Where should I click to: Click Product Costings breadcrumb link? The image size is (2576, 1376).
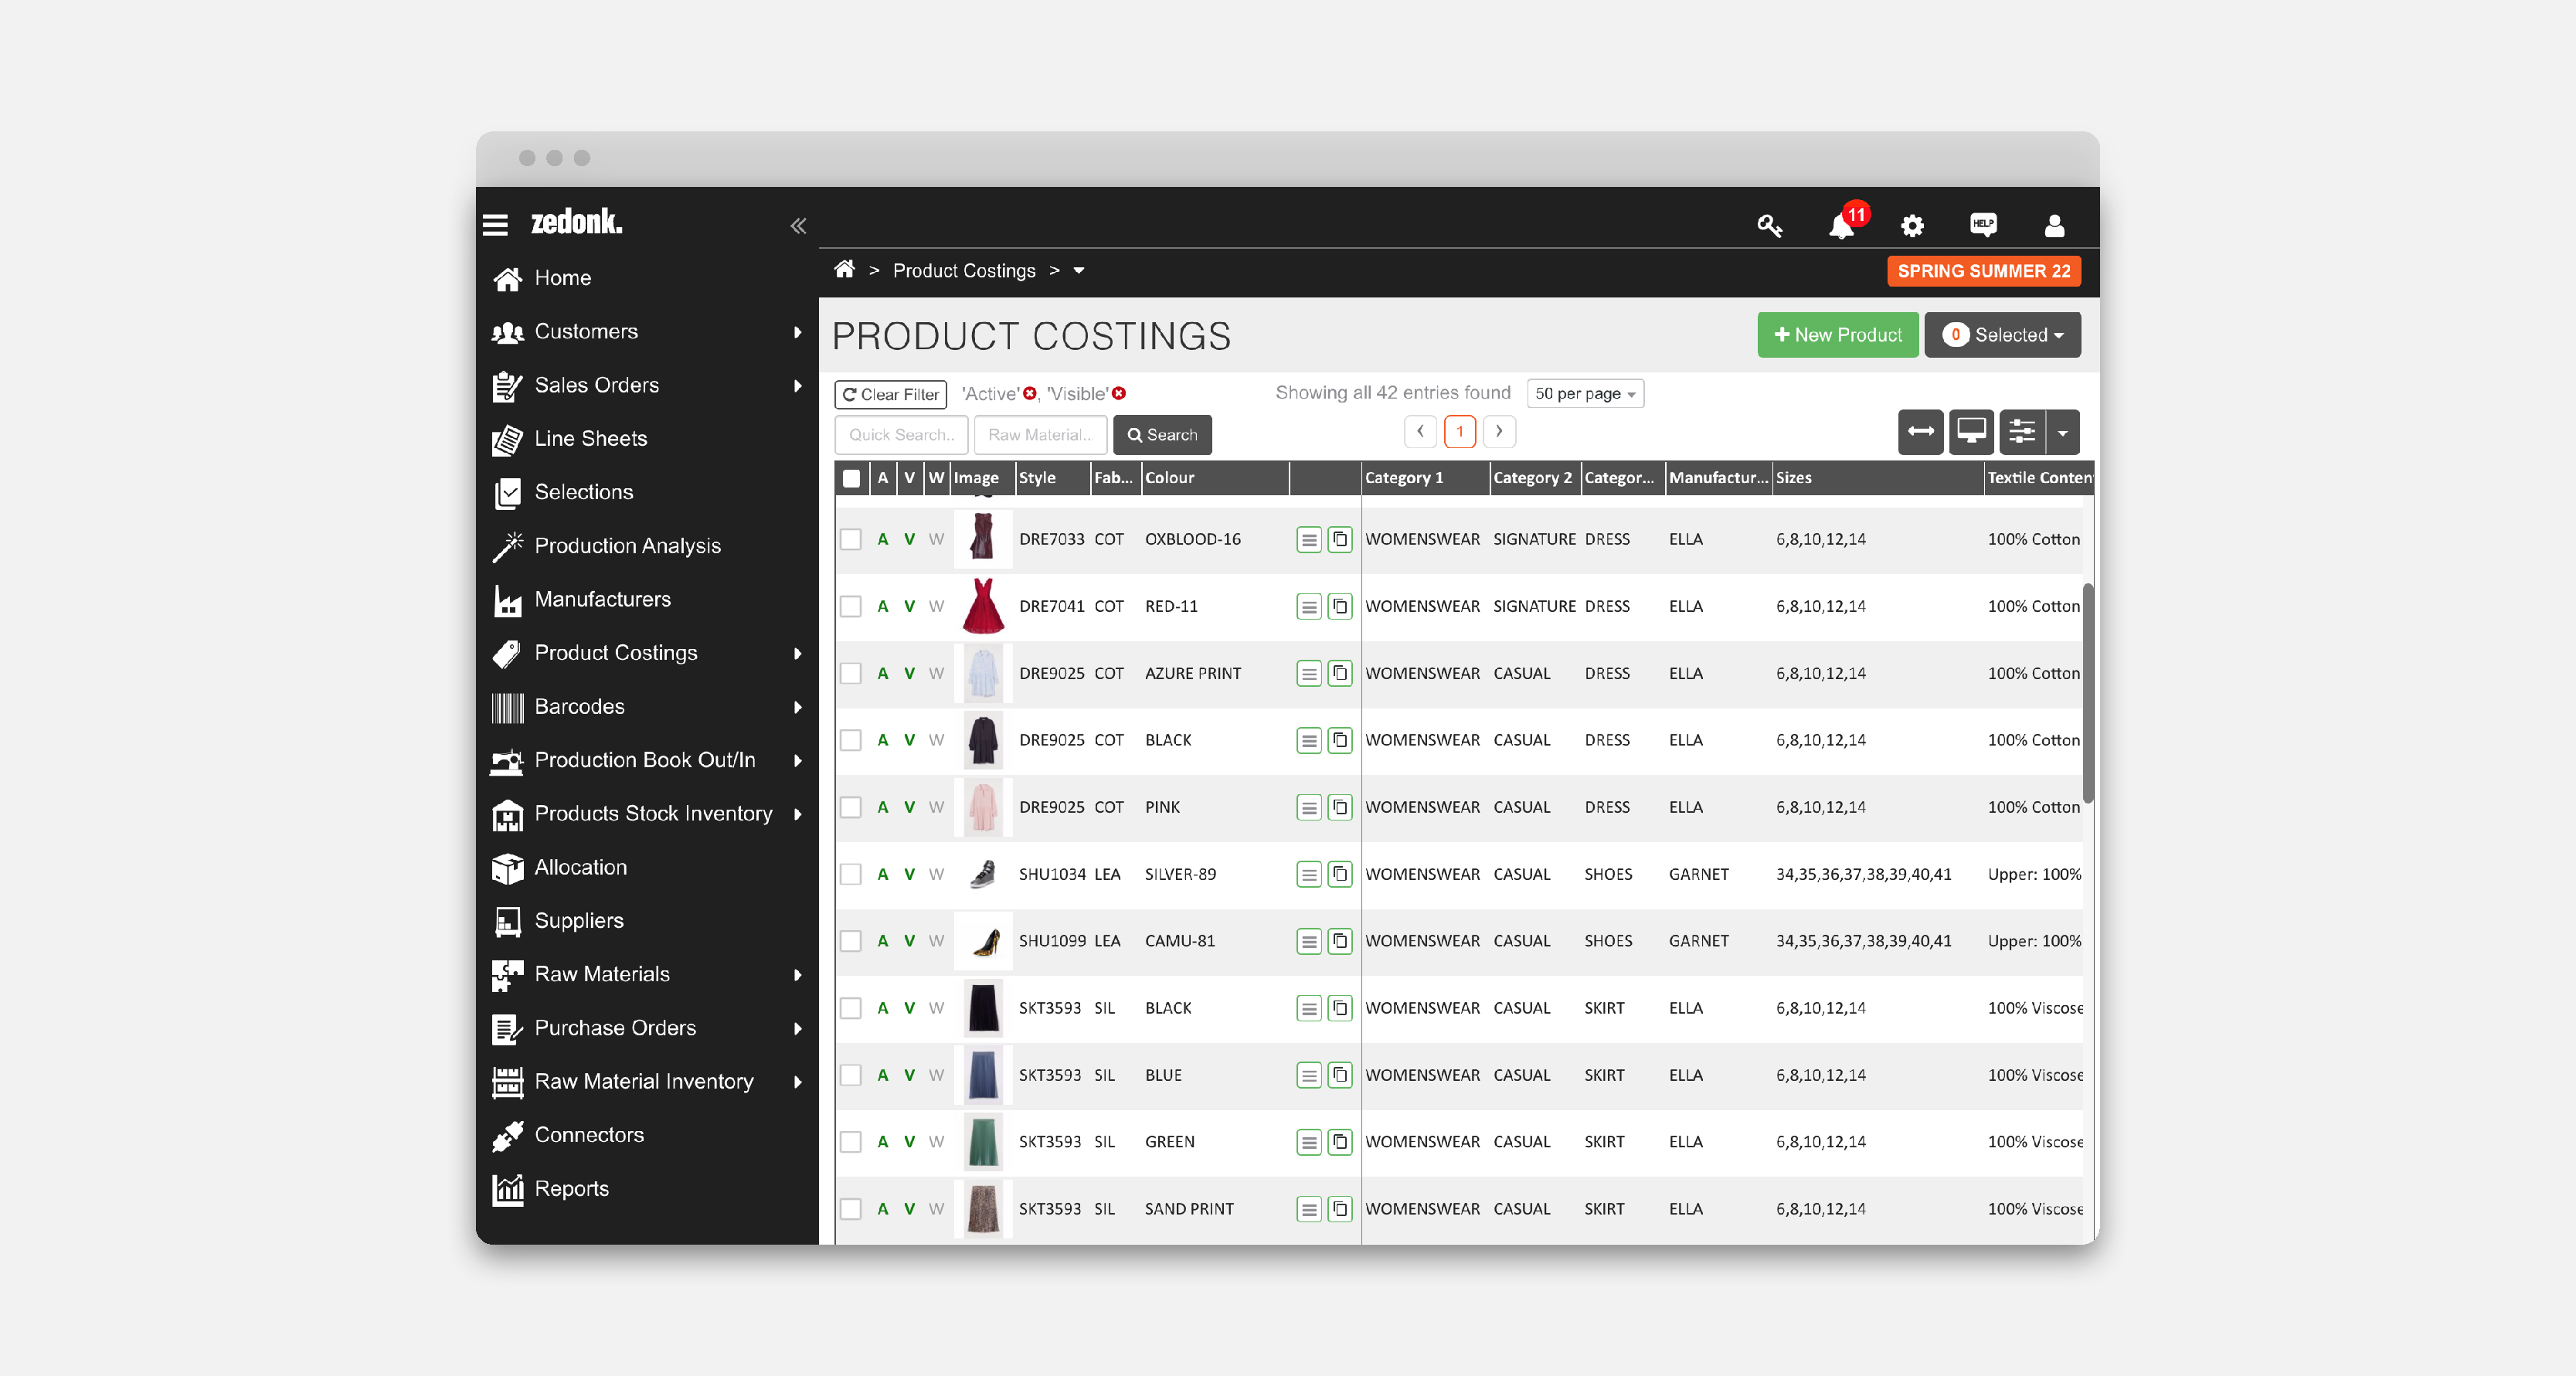(964, 271)
